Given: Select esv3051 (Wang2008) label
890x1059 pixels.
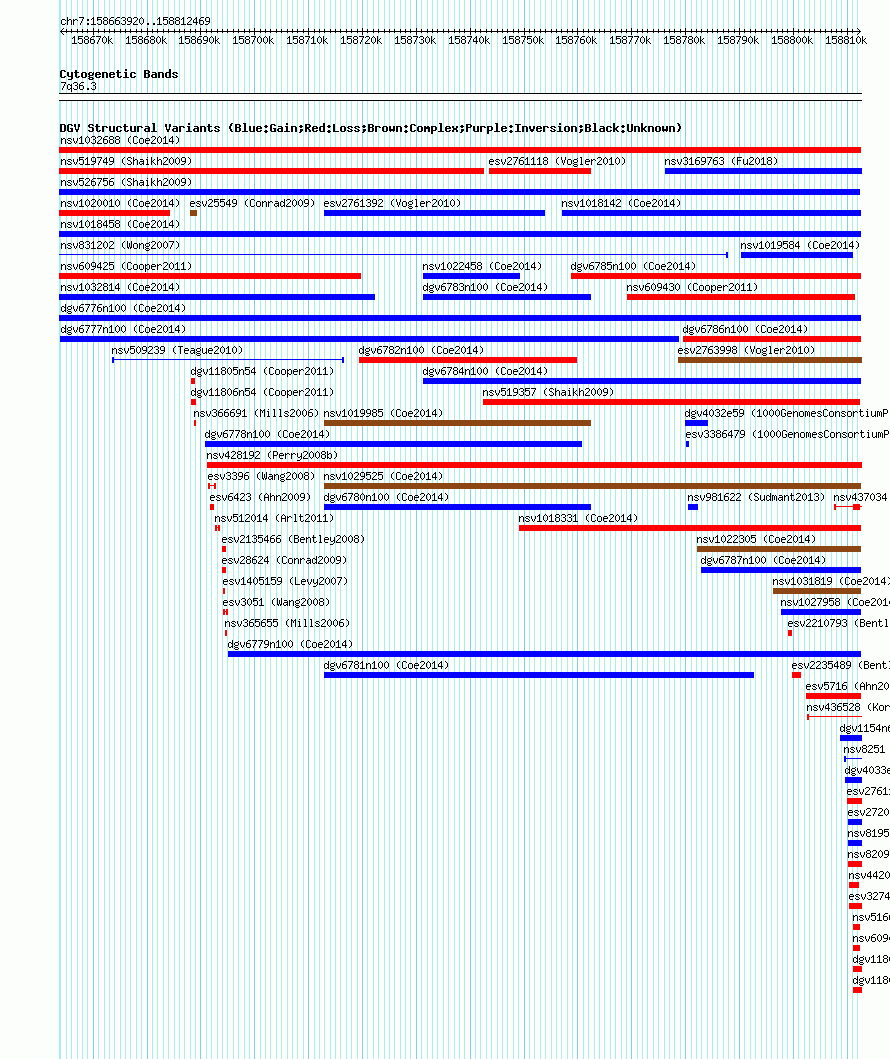Looking at the screenshot, I should tap(276, 602).
